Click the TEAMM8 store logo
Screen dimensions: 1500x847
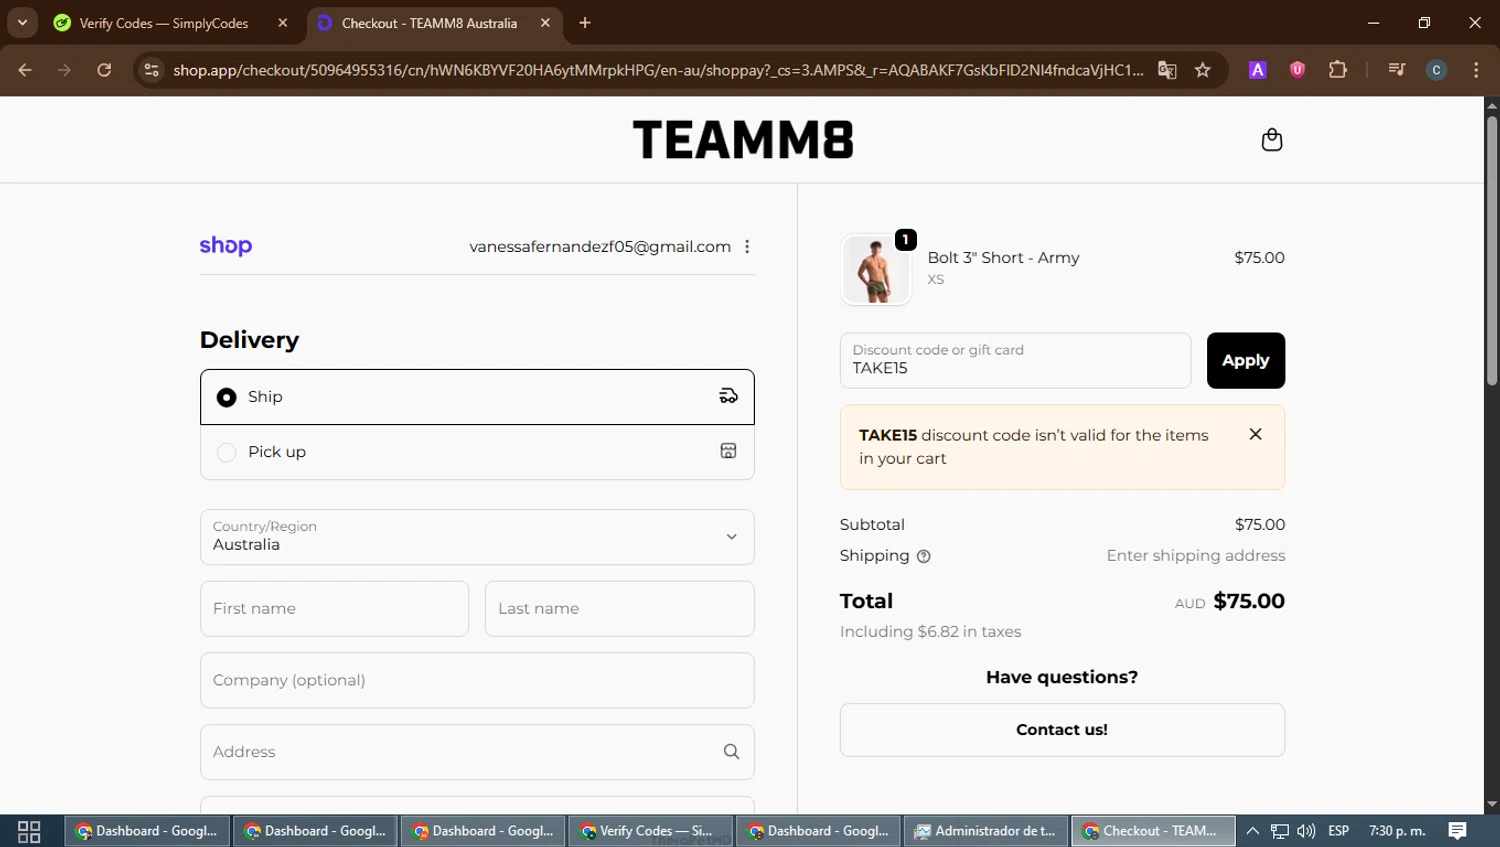(743, 140)
